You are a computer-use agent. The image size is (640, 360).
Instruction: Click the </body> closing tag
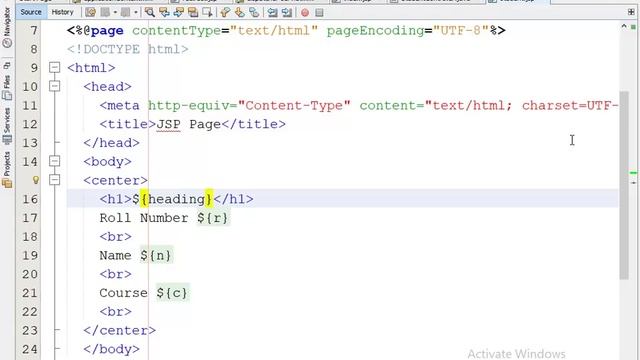point(111,349)
